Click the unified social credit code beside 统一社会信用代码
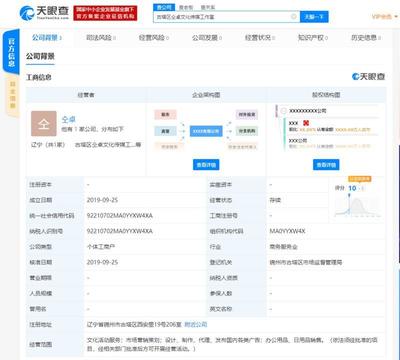Image resolution: width=400 pixels, height=360 pixels. [x=120, y=216]
